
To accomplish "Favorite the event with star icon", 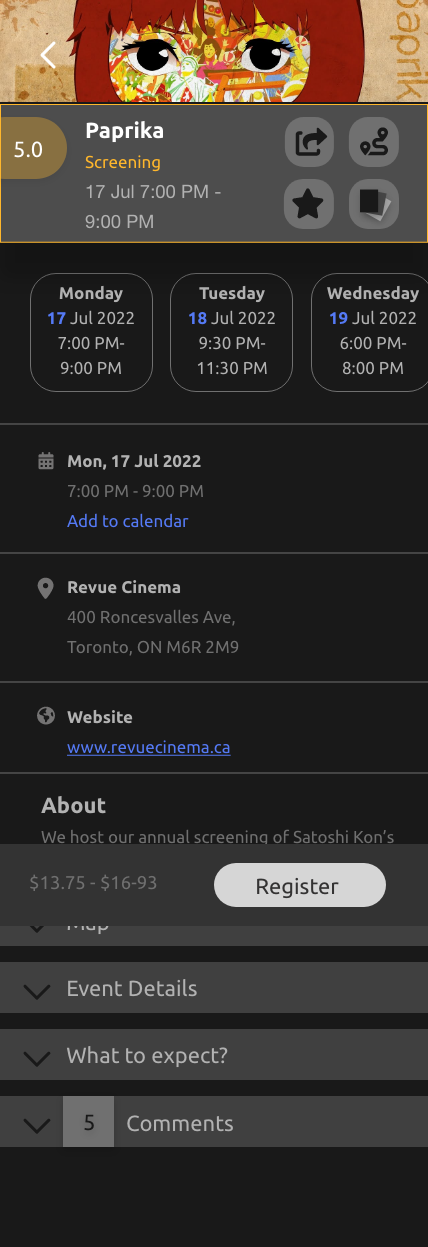I will [309, 204].
